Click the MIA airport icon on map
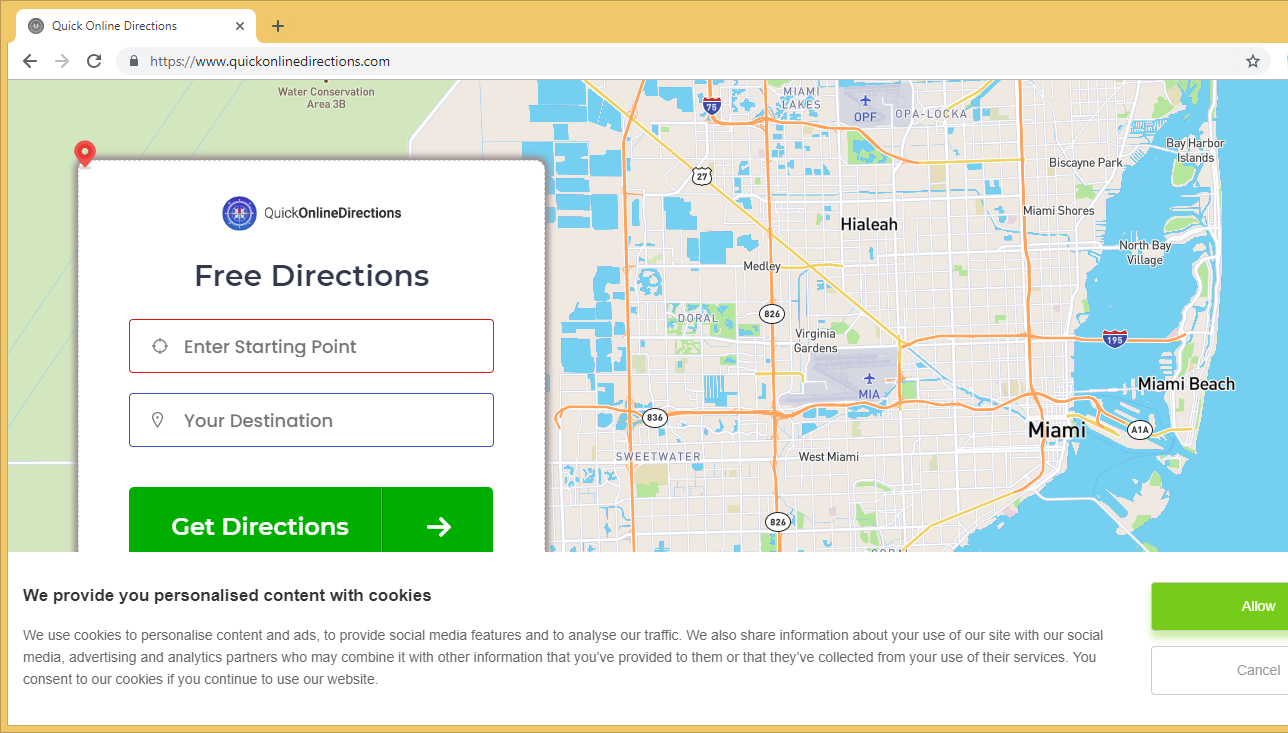This screenshot has width=1288, height=733. pos(868,378)
